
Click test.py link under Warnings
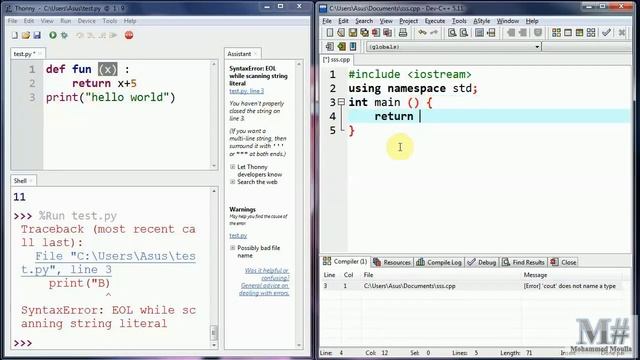point(238,236)
